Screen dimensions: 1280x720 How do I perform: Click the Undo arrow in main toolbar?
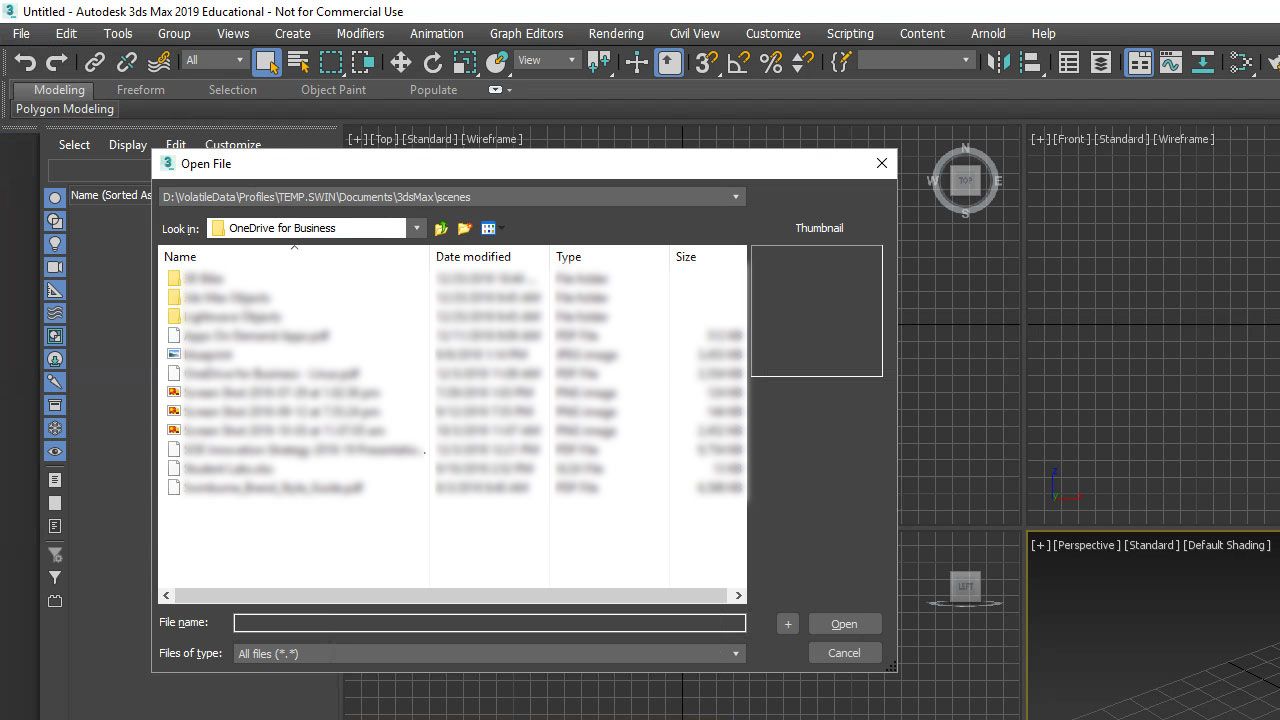coord(25,63)
